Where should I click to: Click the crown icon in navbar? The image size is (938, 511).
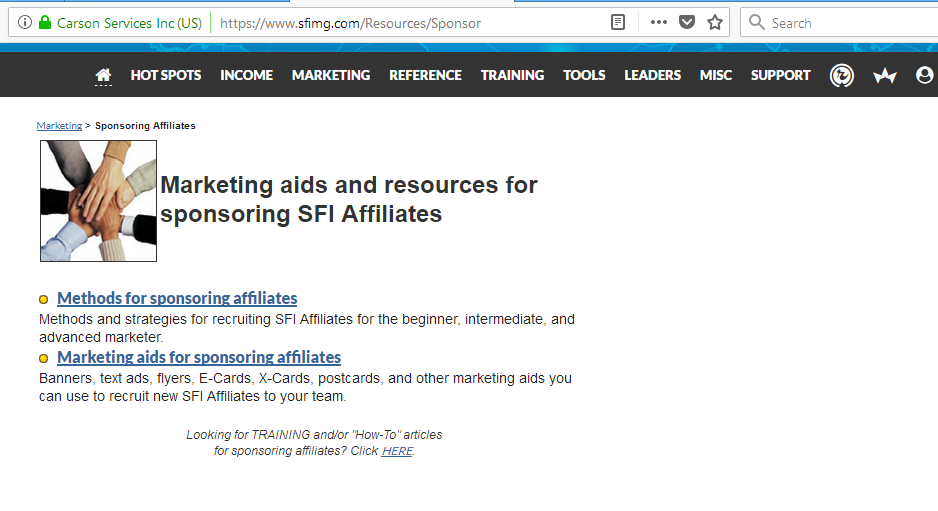885,76
